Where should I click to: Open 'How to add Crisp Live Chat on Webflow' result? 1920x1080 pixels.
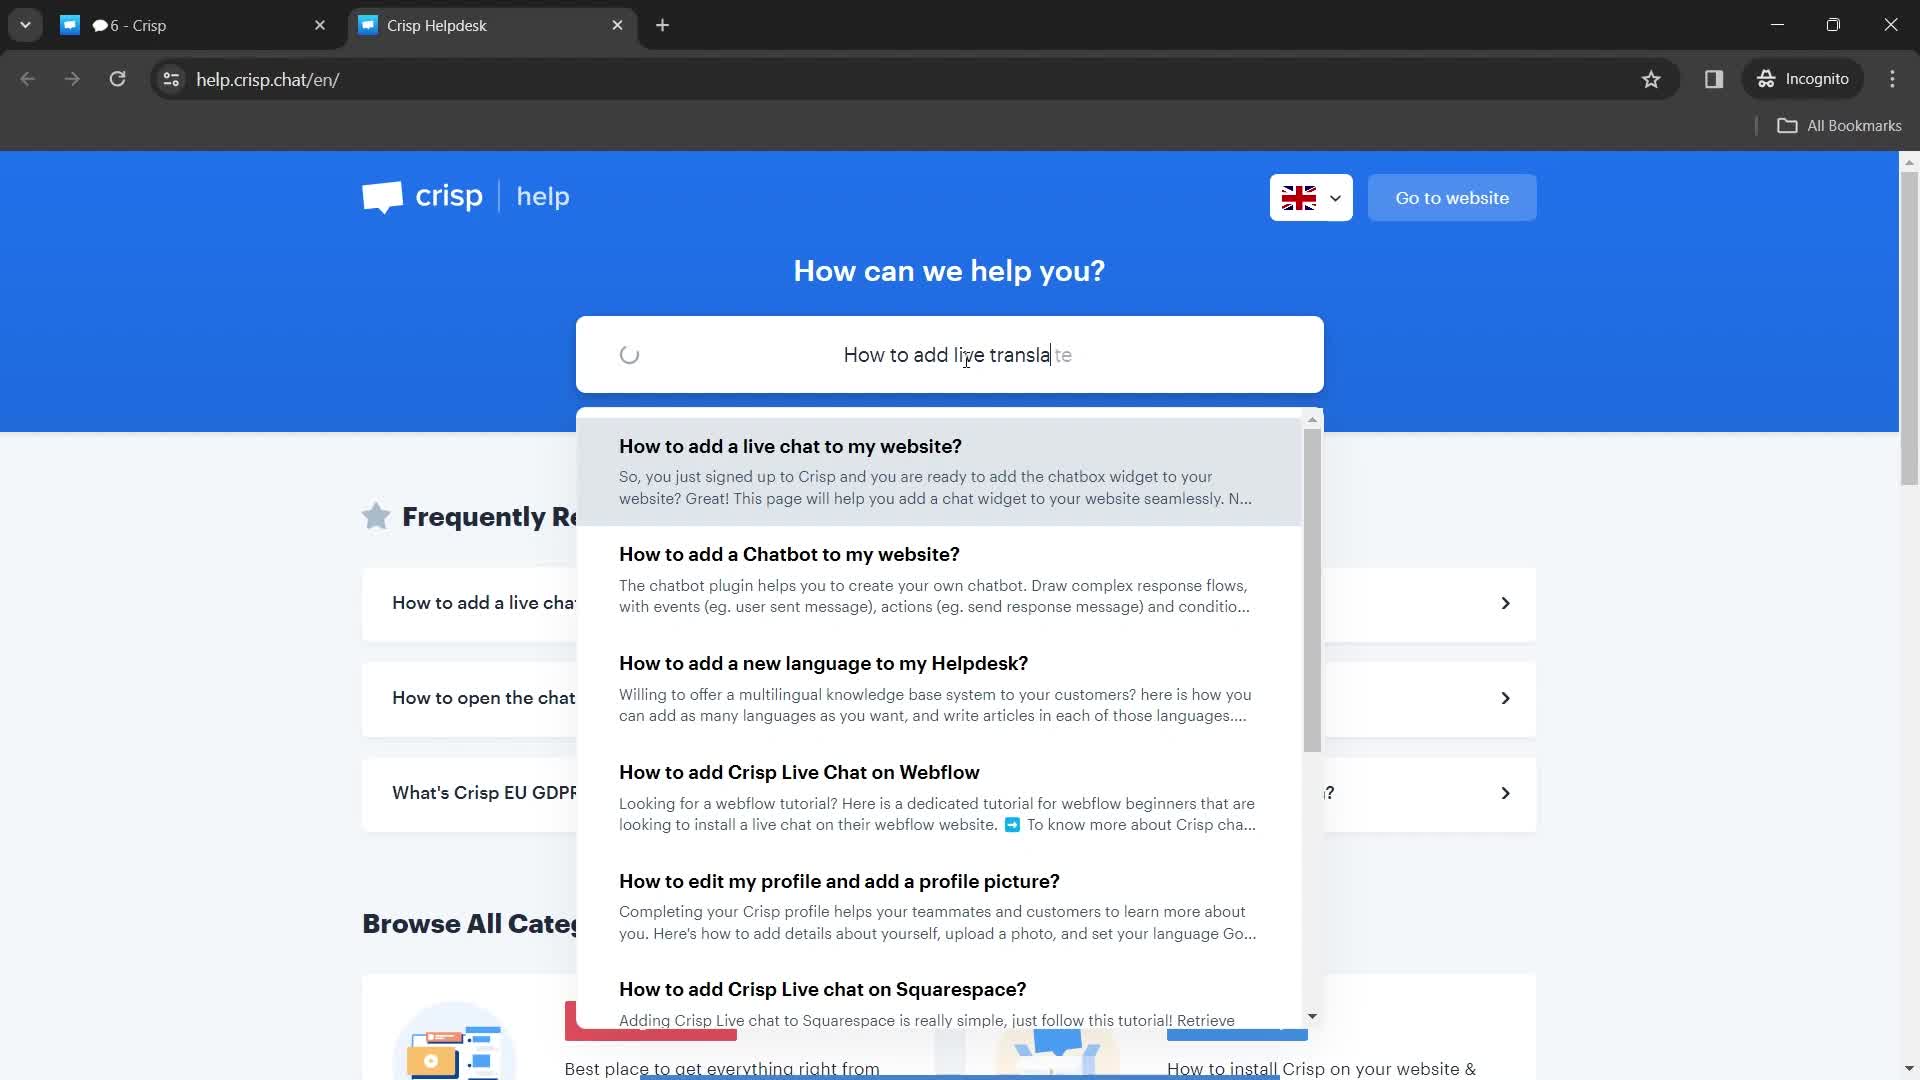(939, 798)
